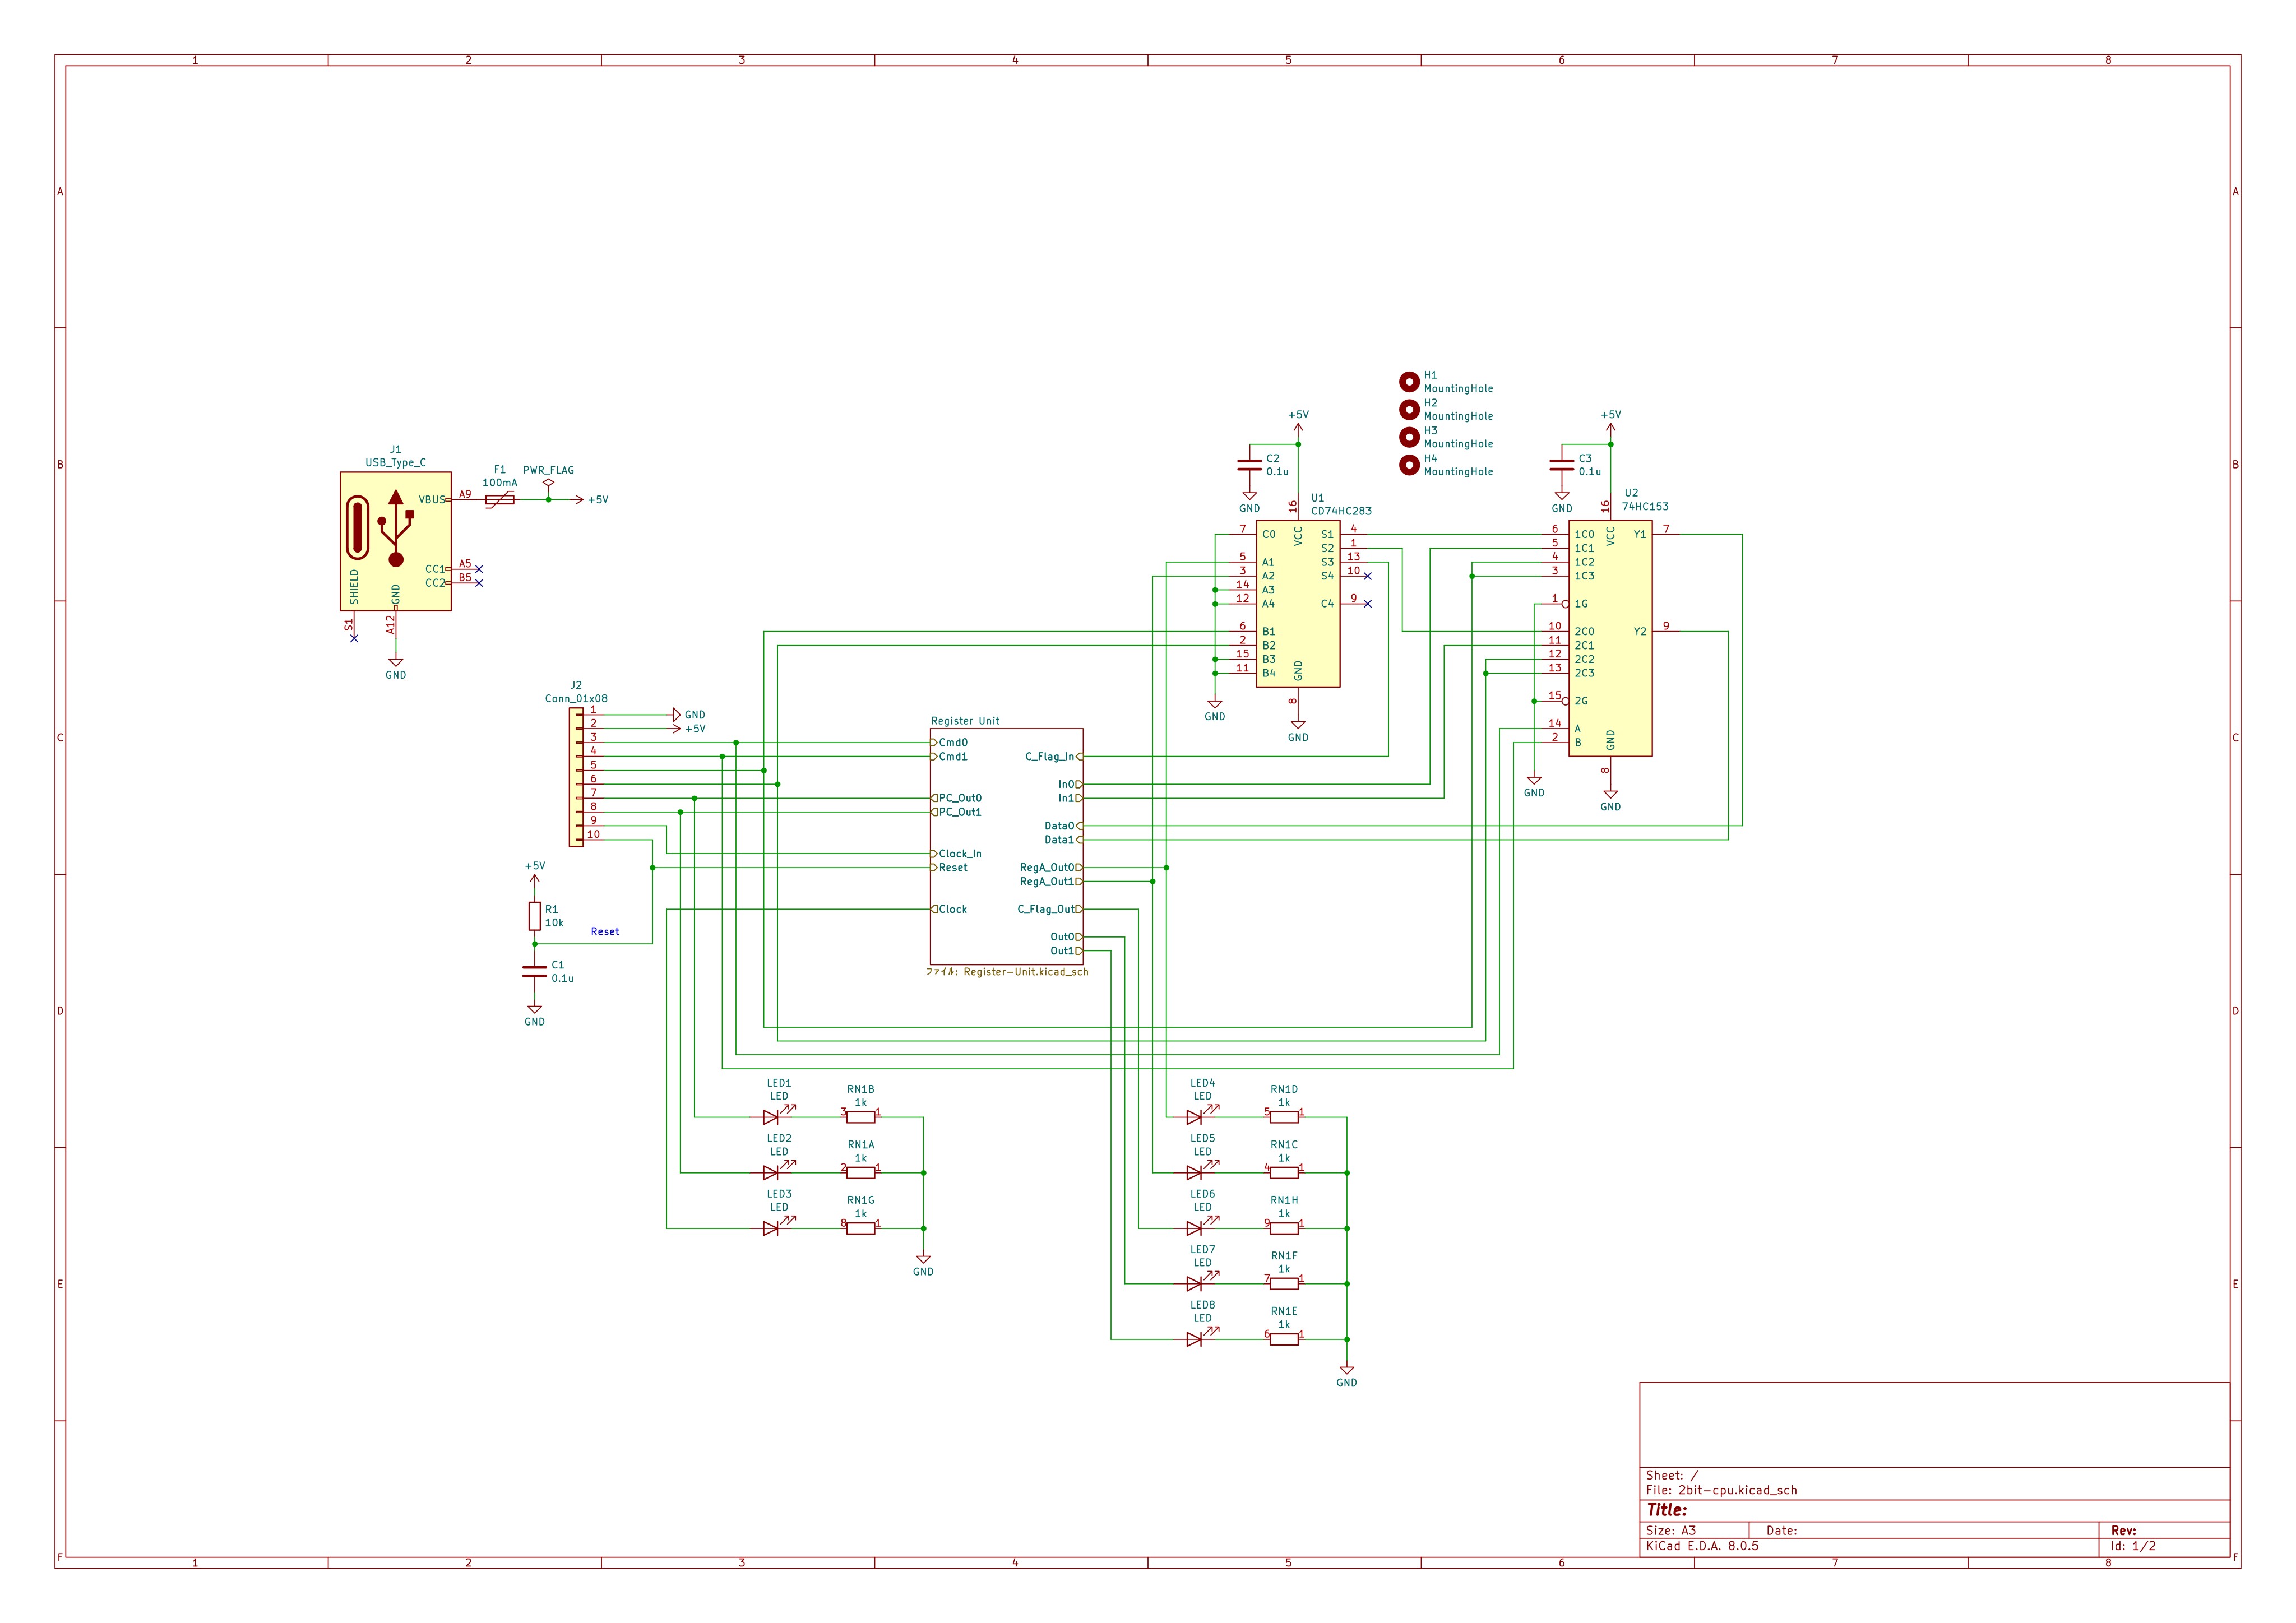Select the no-connect marker on CC1 pin A5
Image resolution: width=2296 pixels, height=1623 pixels.
click(x=479, y=569)
